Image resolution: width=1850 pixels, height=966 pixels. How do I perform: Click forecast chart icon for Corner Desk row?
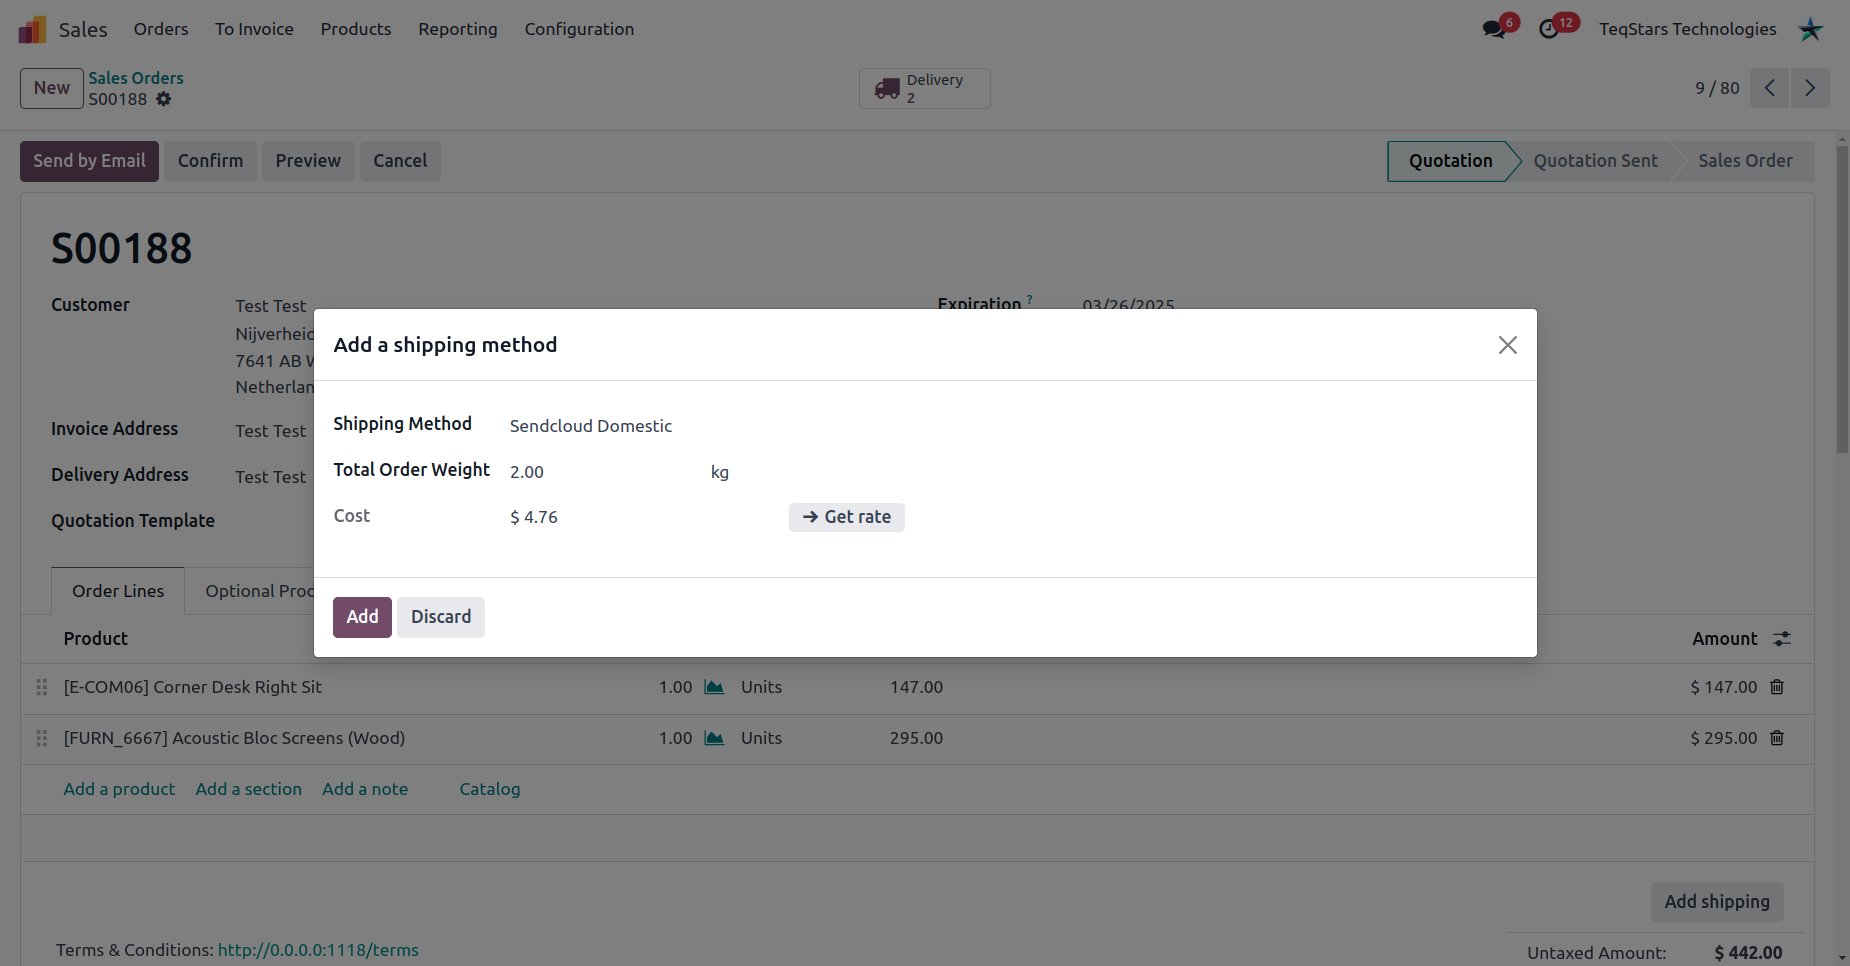pos(714,687)
